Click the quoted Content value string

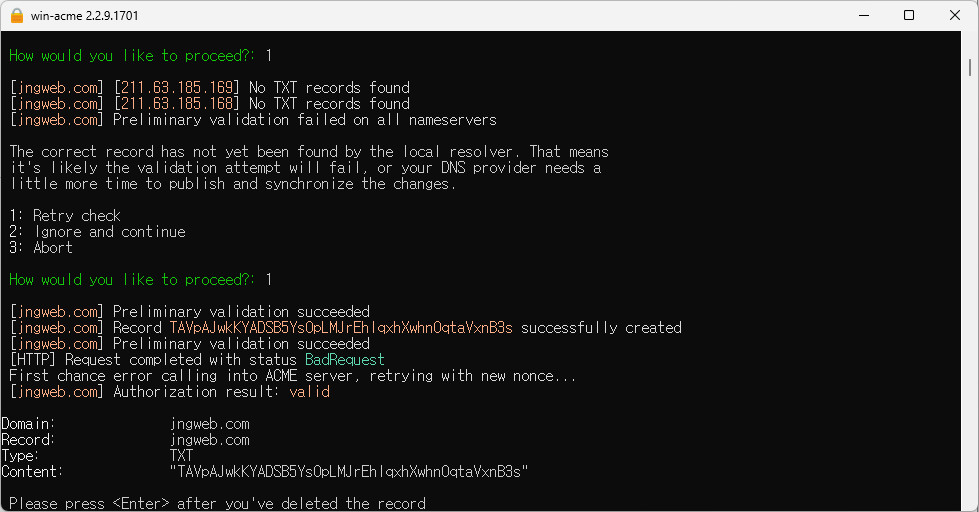[349, 471]
